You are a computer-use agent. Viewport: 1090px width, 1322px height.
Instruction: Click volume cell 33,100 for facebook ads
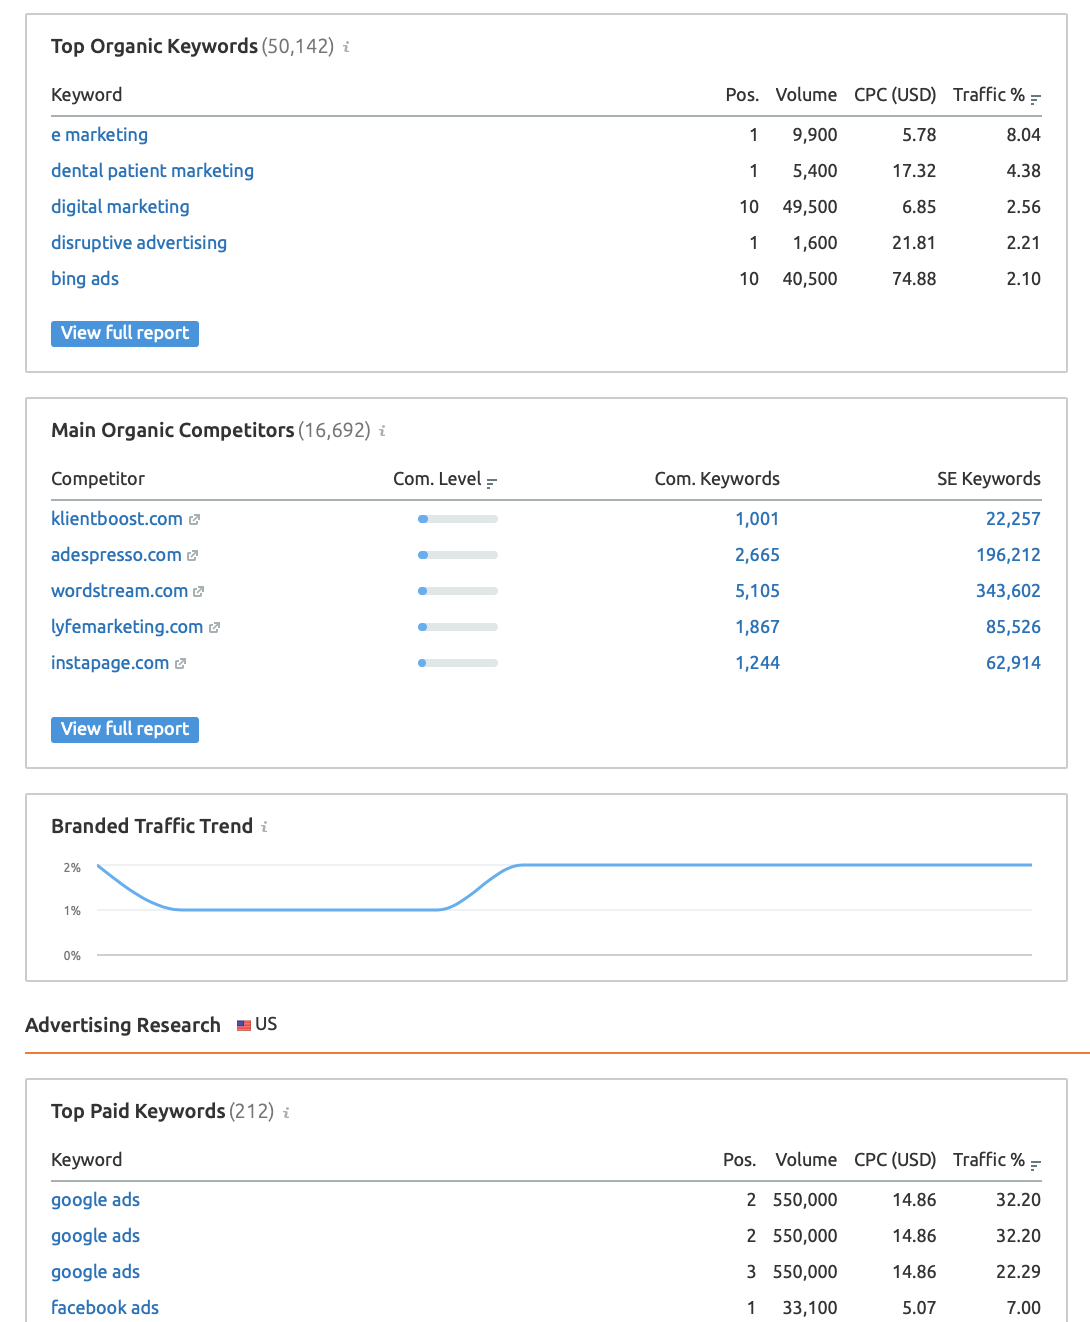coord(810,1308)
